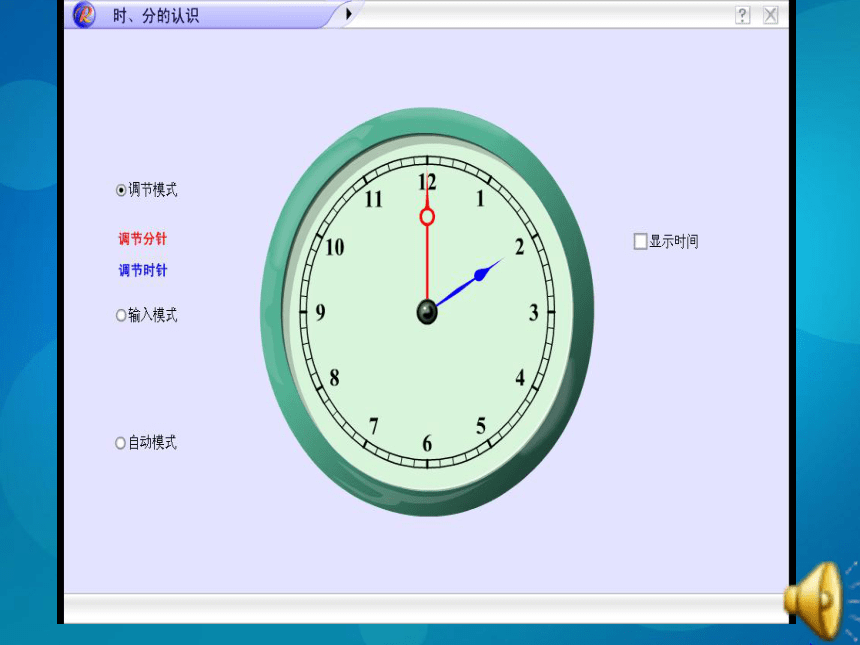The image size is (860, 645).
Task: Click the number 5 on the clock
Action: pos(481,426)
